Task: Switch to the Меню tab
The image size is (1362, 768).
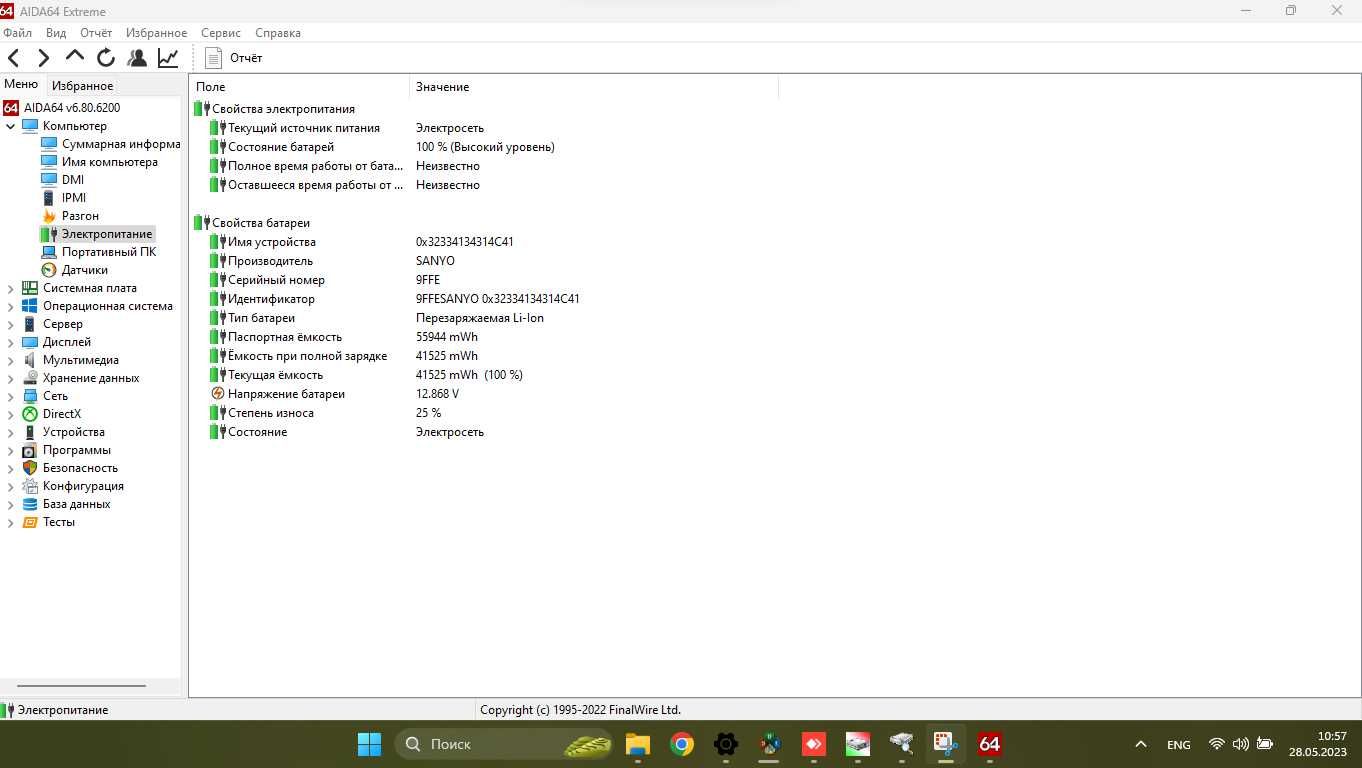Action: click(21, 85)
